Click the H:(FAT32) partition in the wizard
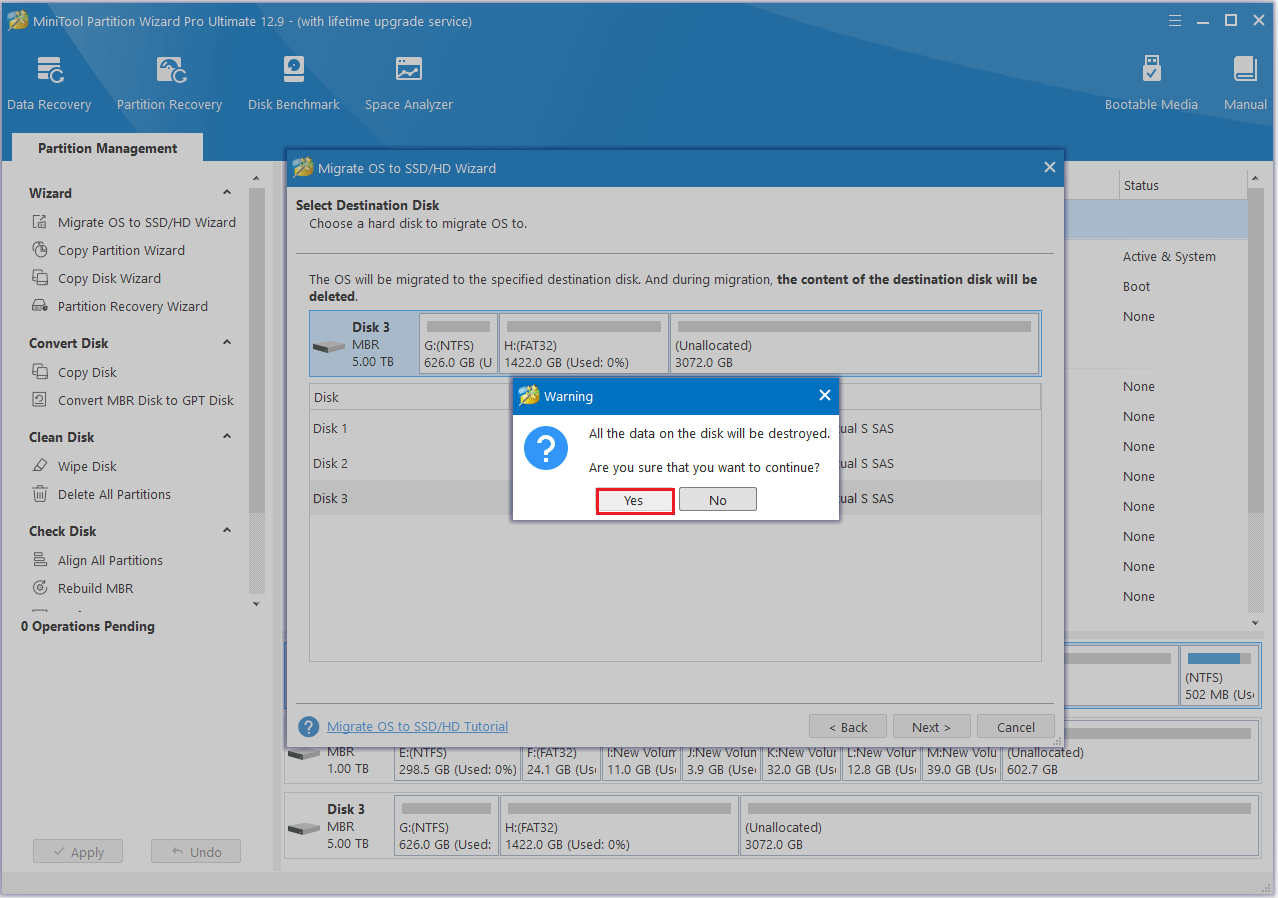 point(584,344)
